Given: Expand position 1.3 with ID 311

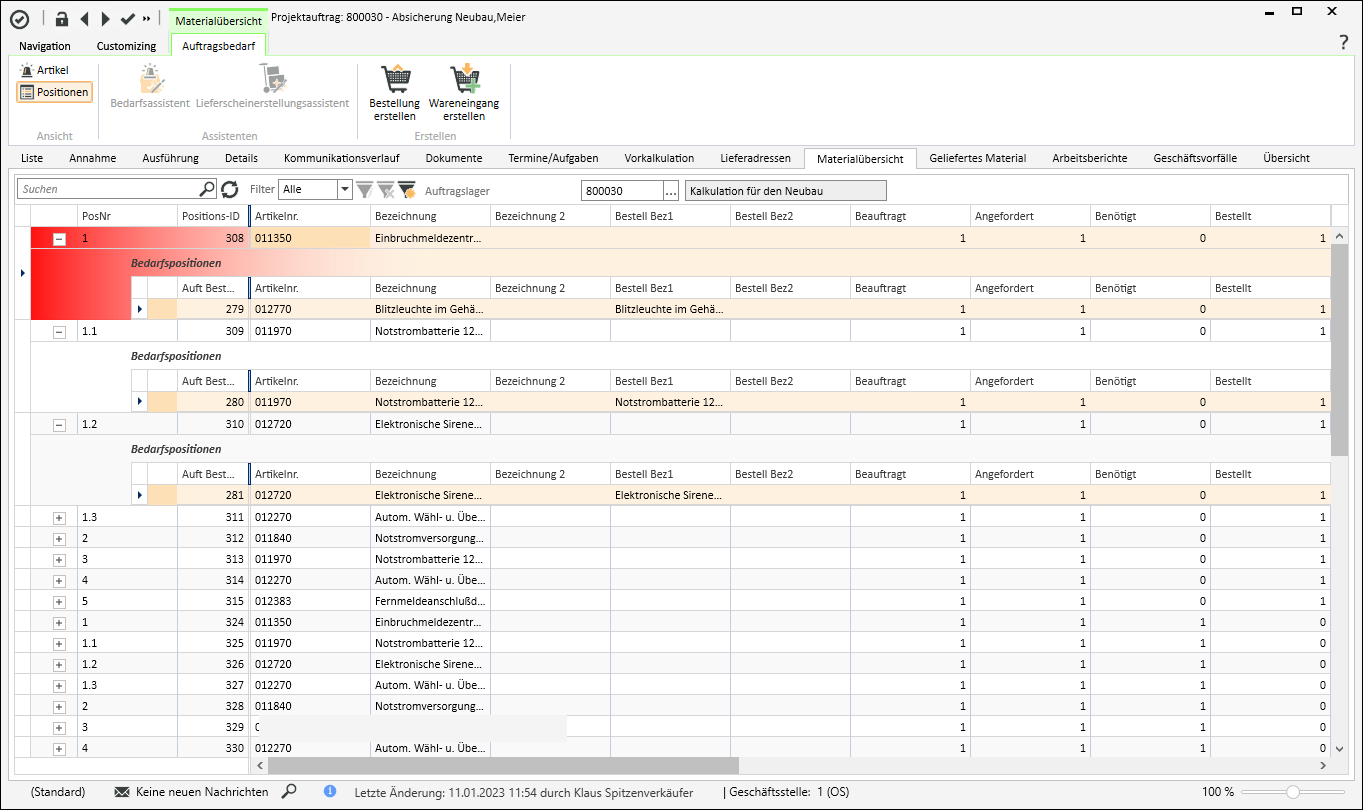Looking at the screenshot, I should (59, 518).
